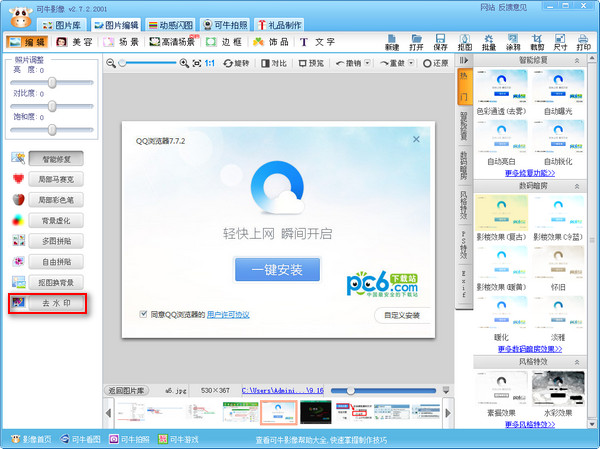Collapse the 数码暗房 panel section
This screenshot has height=449, width=600.
click(575, 187)
